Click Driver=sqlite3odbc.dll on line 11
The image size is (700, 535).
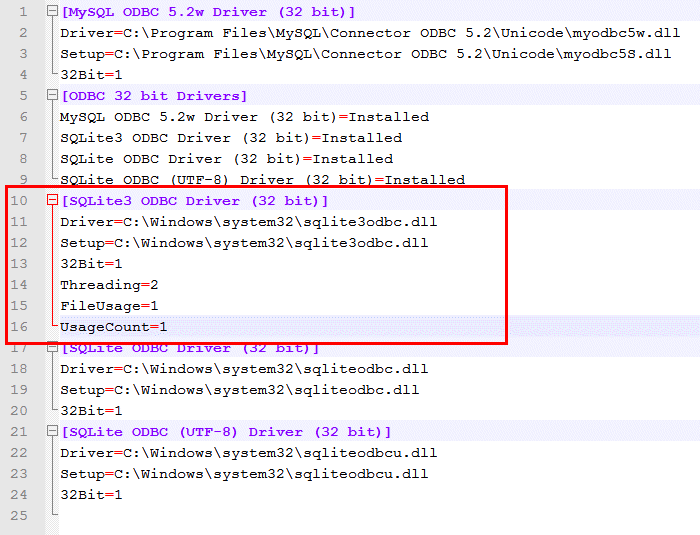coord(249,222)
